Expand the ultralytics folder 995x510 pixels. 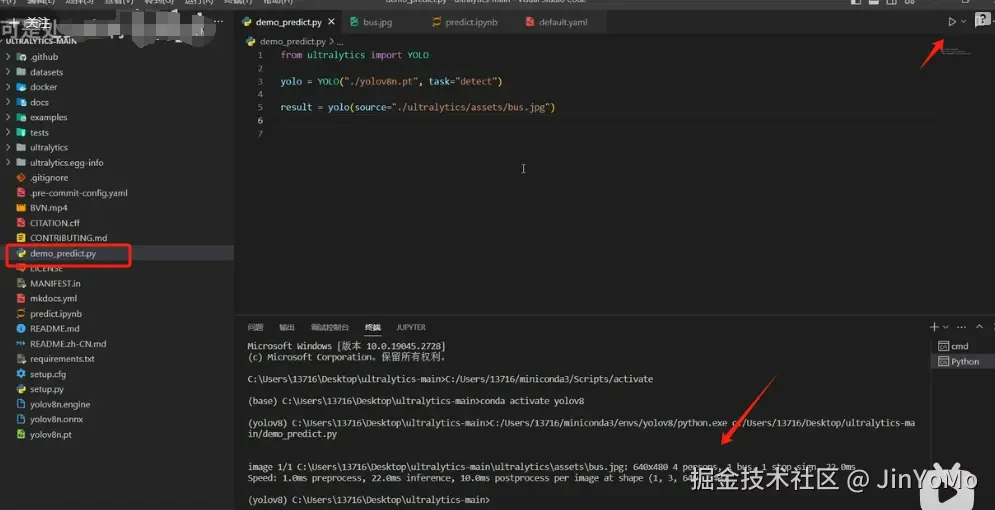tap(8, 147)
